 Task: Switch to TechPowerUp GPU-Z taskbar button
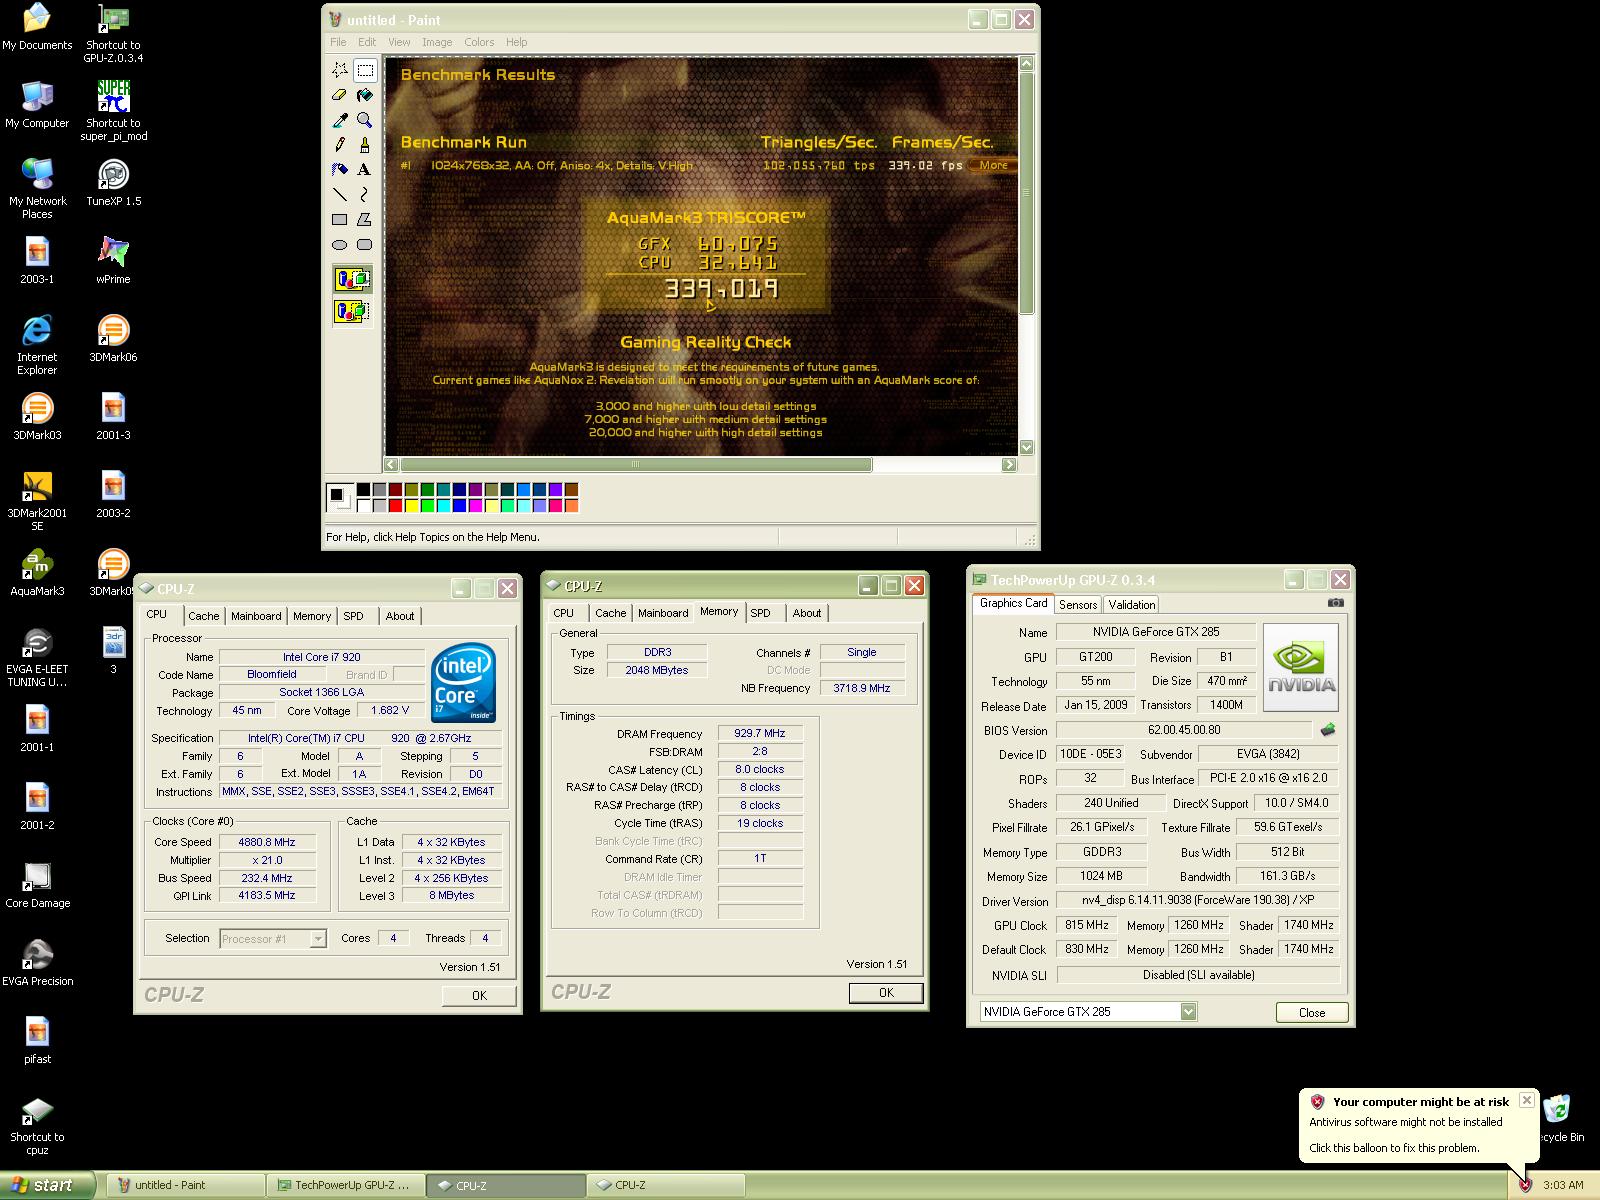[x=345, y=1185]
